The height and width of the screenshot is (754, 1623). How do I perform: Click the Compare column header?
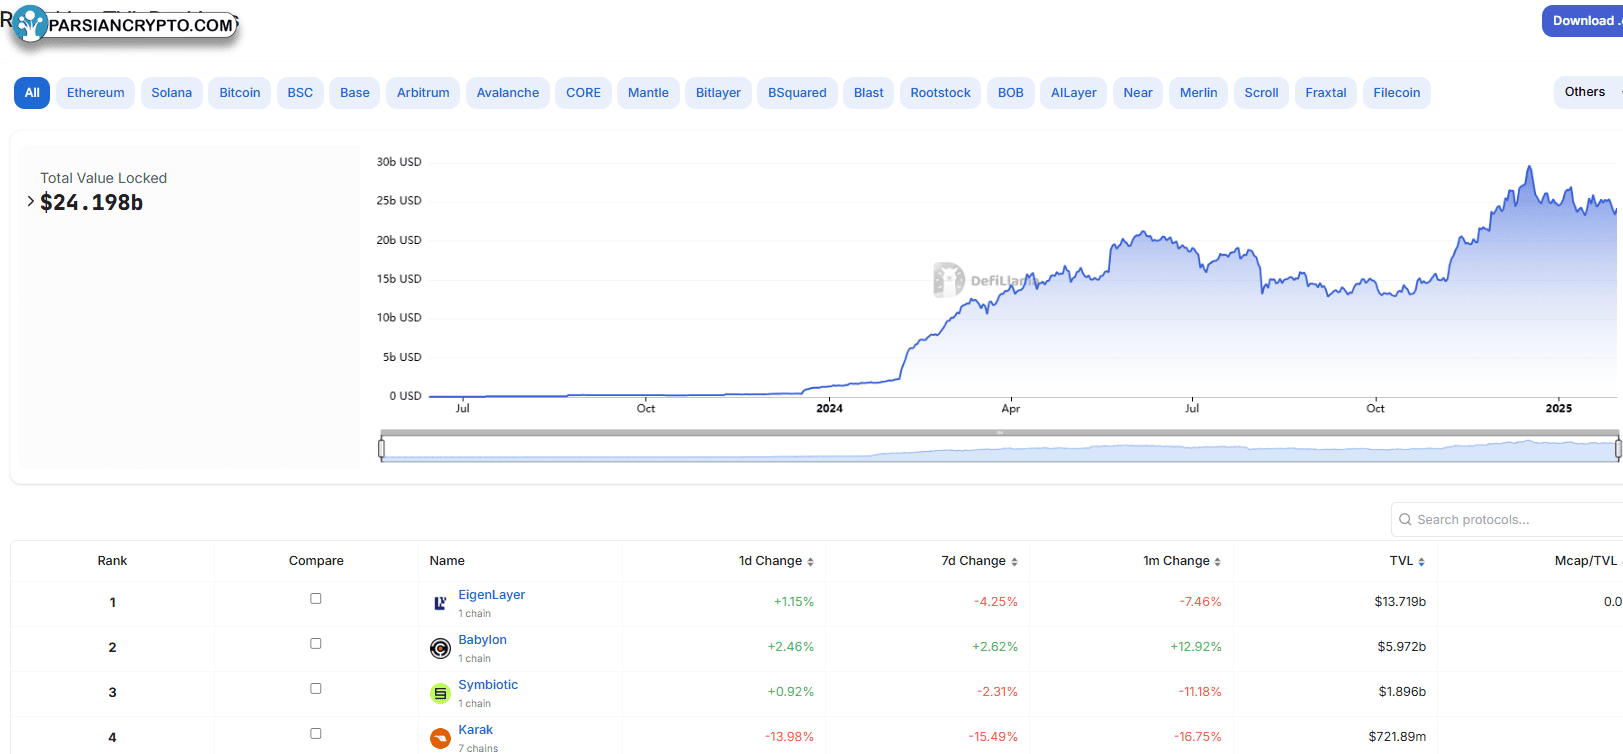(316, 561)
